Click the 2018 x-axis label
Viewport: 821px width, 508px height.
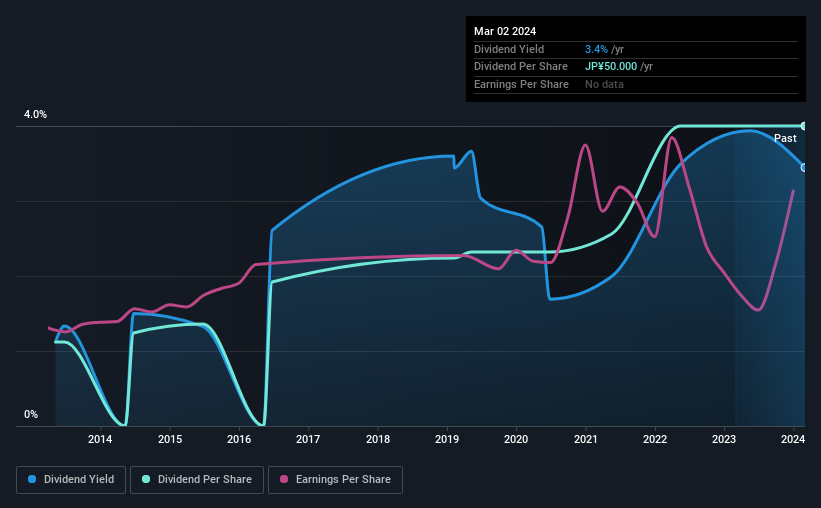point(378,439)
